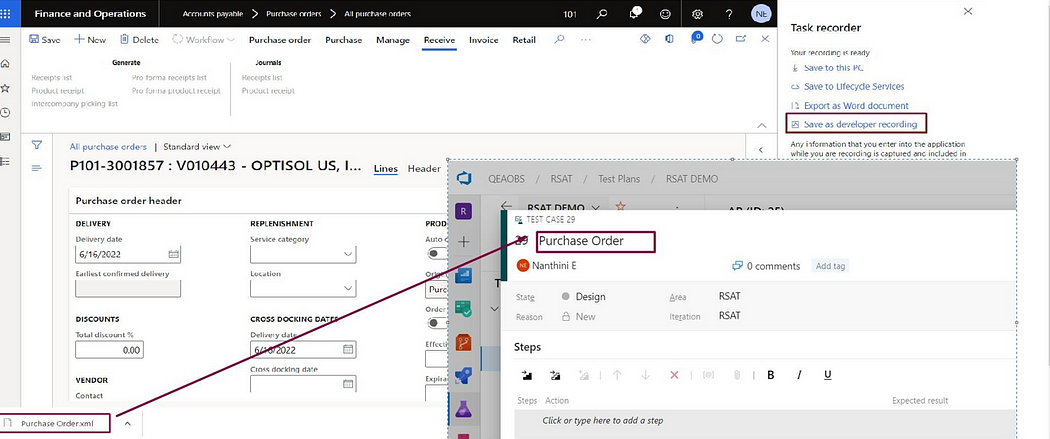The height and width of the screenshot is (439, 1050).
Task: Insert step icon in Steps toolbar
Action: pyautogui.click(x=526, y=375)
